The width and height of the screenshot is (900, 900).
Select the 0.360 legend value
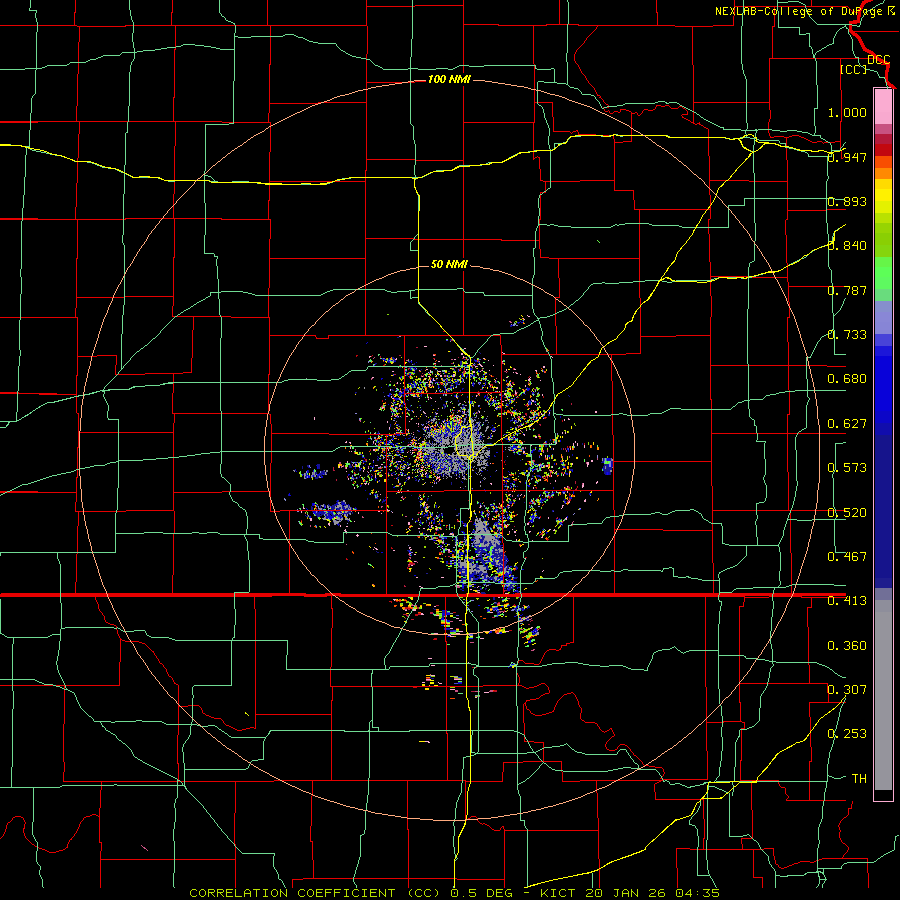tap(847, 646)
